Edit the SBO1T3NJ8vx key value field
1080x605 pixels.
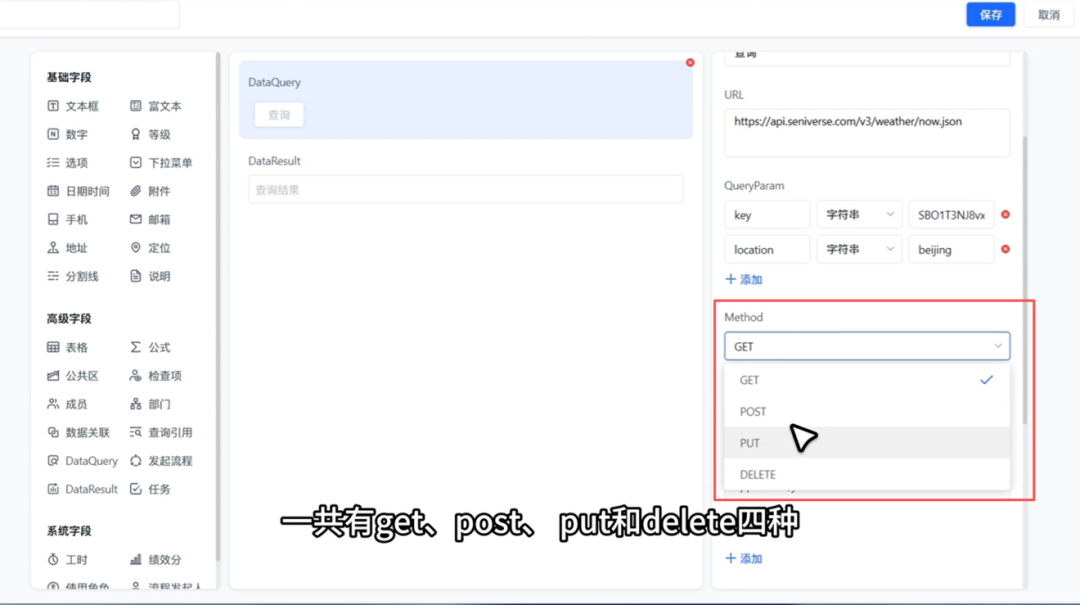pos(951,214)
